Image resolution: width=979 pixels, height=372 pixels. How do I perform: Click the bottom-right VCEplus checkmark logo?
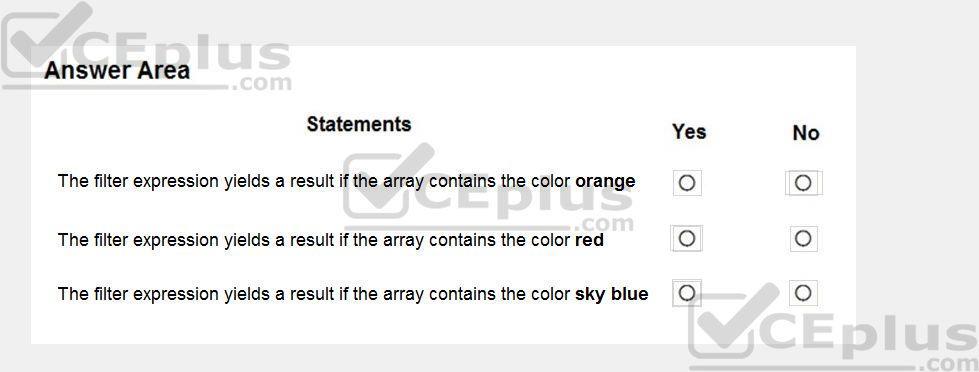point(735,321)
